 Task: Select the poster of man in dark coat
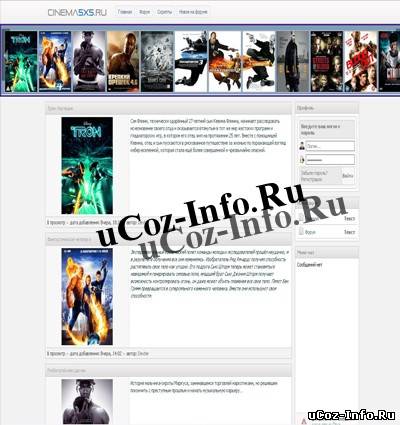point(293,61)
